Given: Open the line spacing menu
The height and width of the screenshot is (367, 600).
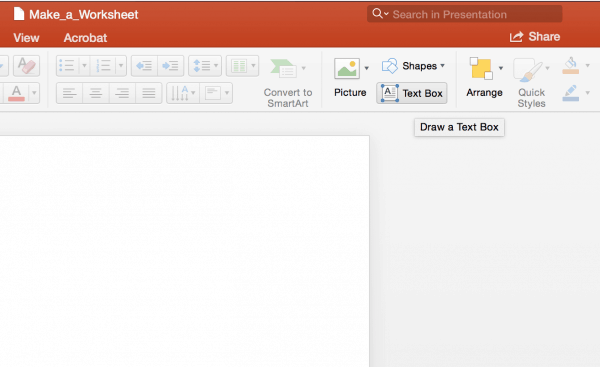Looking at the screenshot, I should 205,66.
